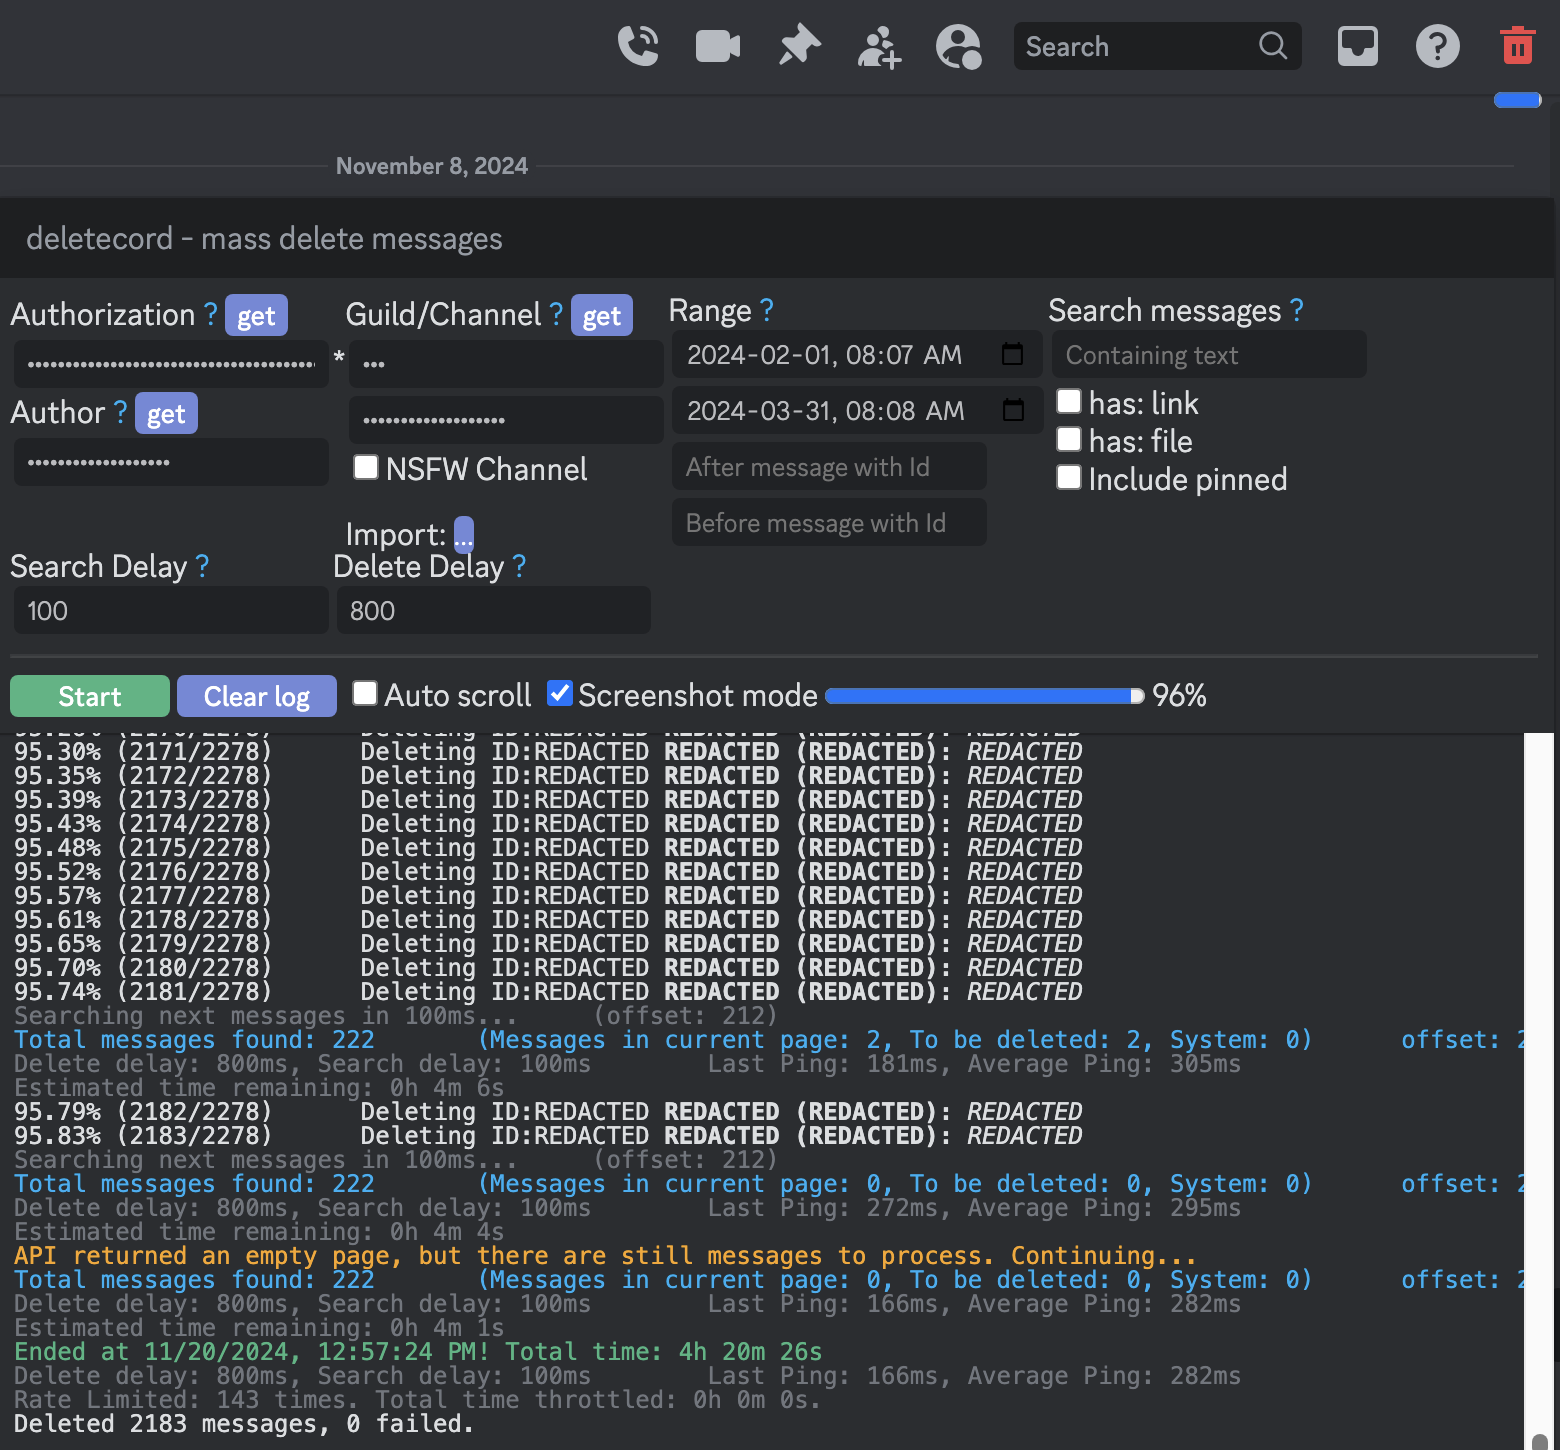Click the Author ID field
The width and height of the screenshot is (1560, 1450).
click(171, 462)
